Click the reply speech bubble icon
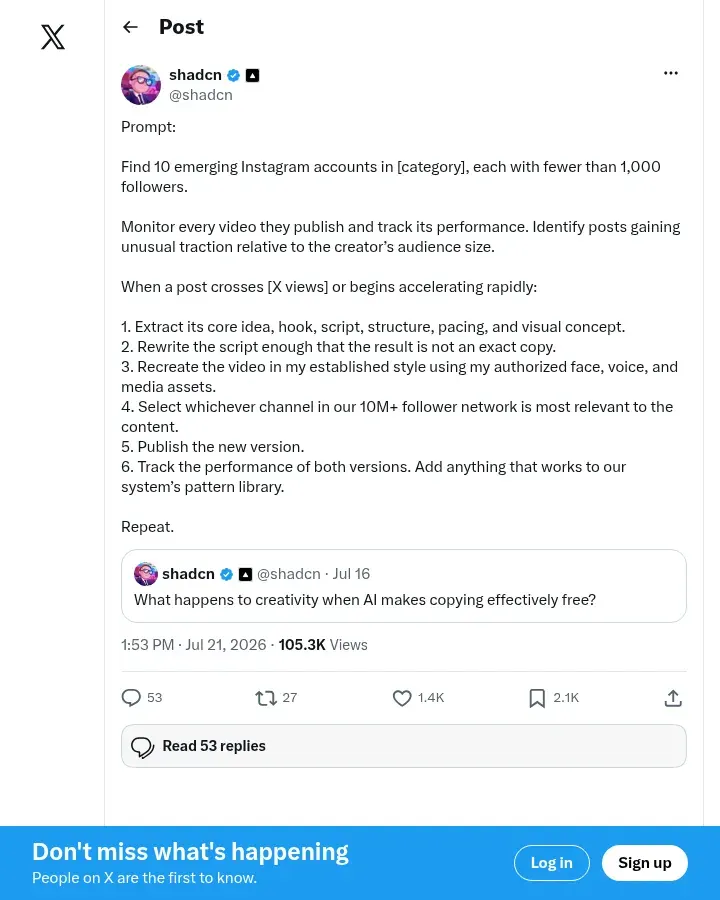 (x=131, y=698)
